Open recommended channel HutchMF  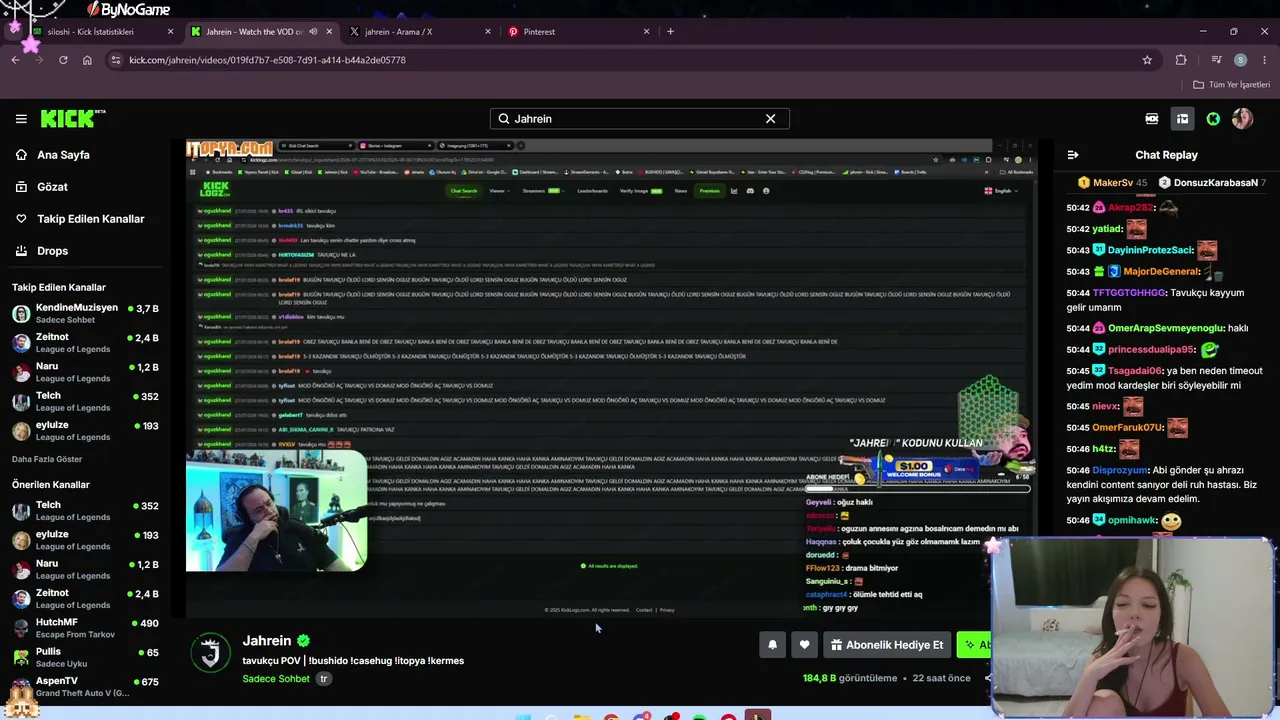point(84,629)
